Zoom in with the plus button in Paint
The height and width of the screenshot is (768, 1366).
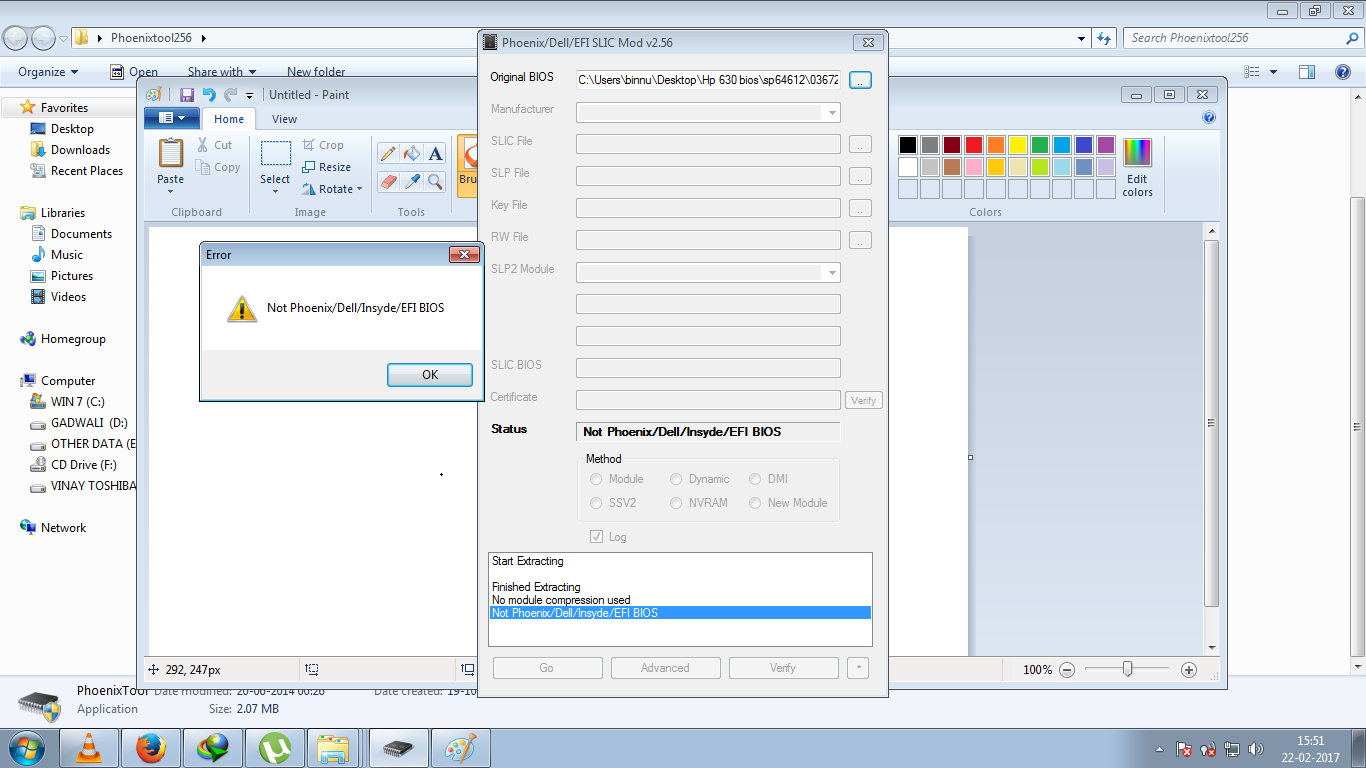pyautogui.click(x=1189, y=670)
